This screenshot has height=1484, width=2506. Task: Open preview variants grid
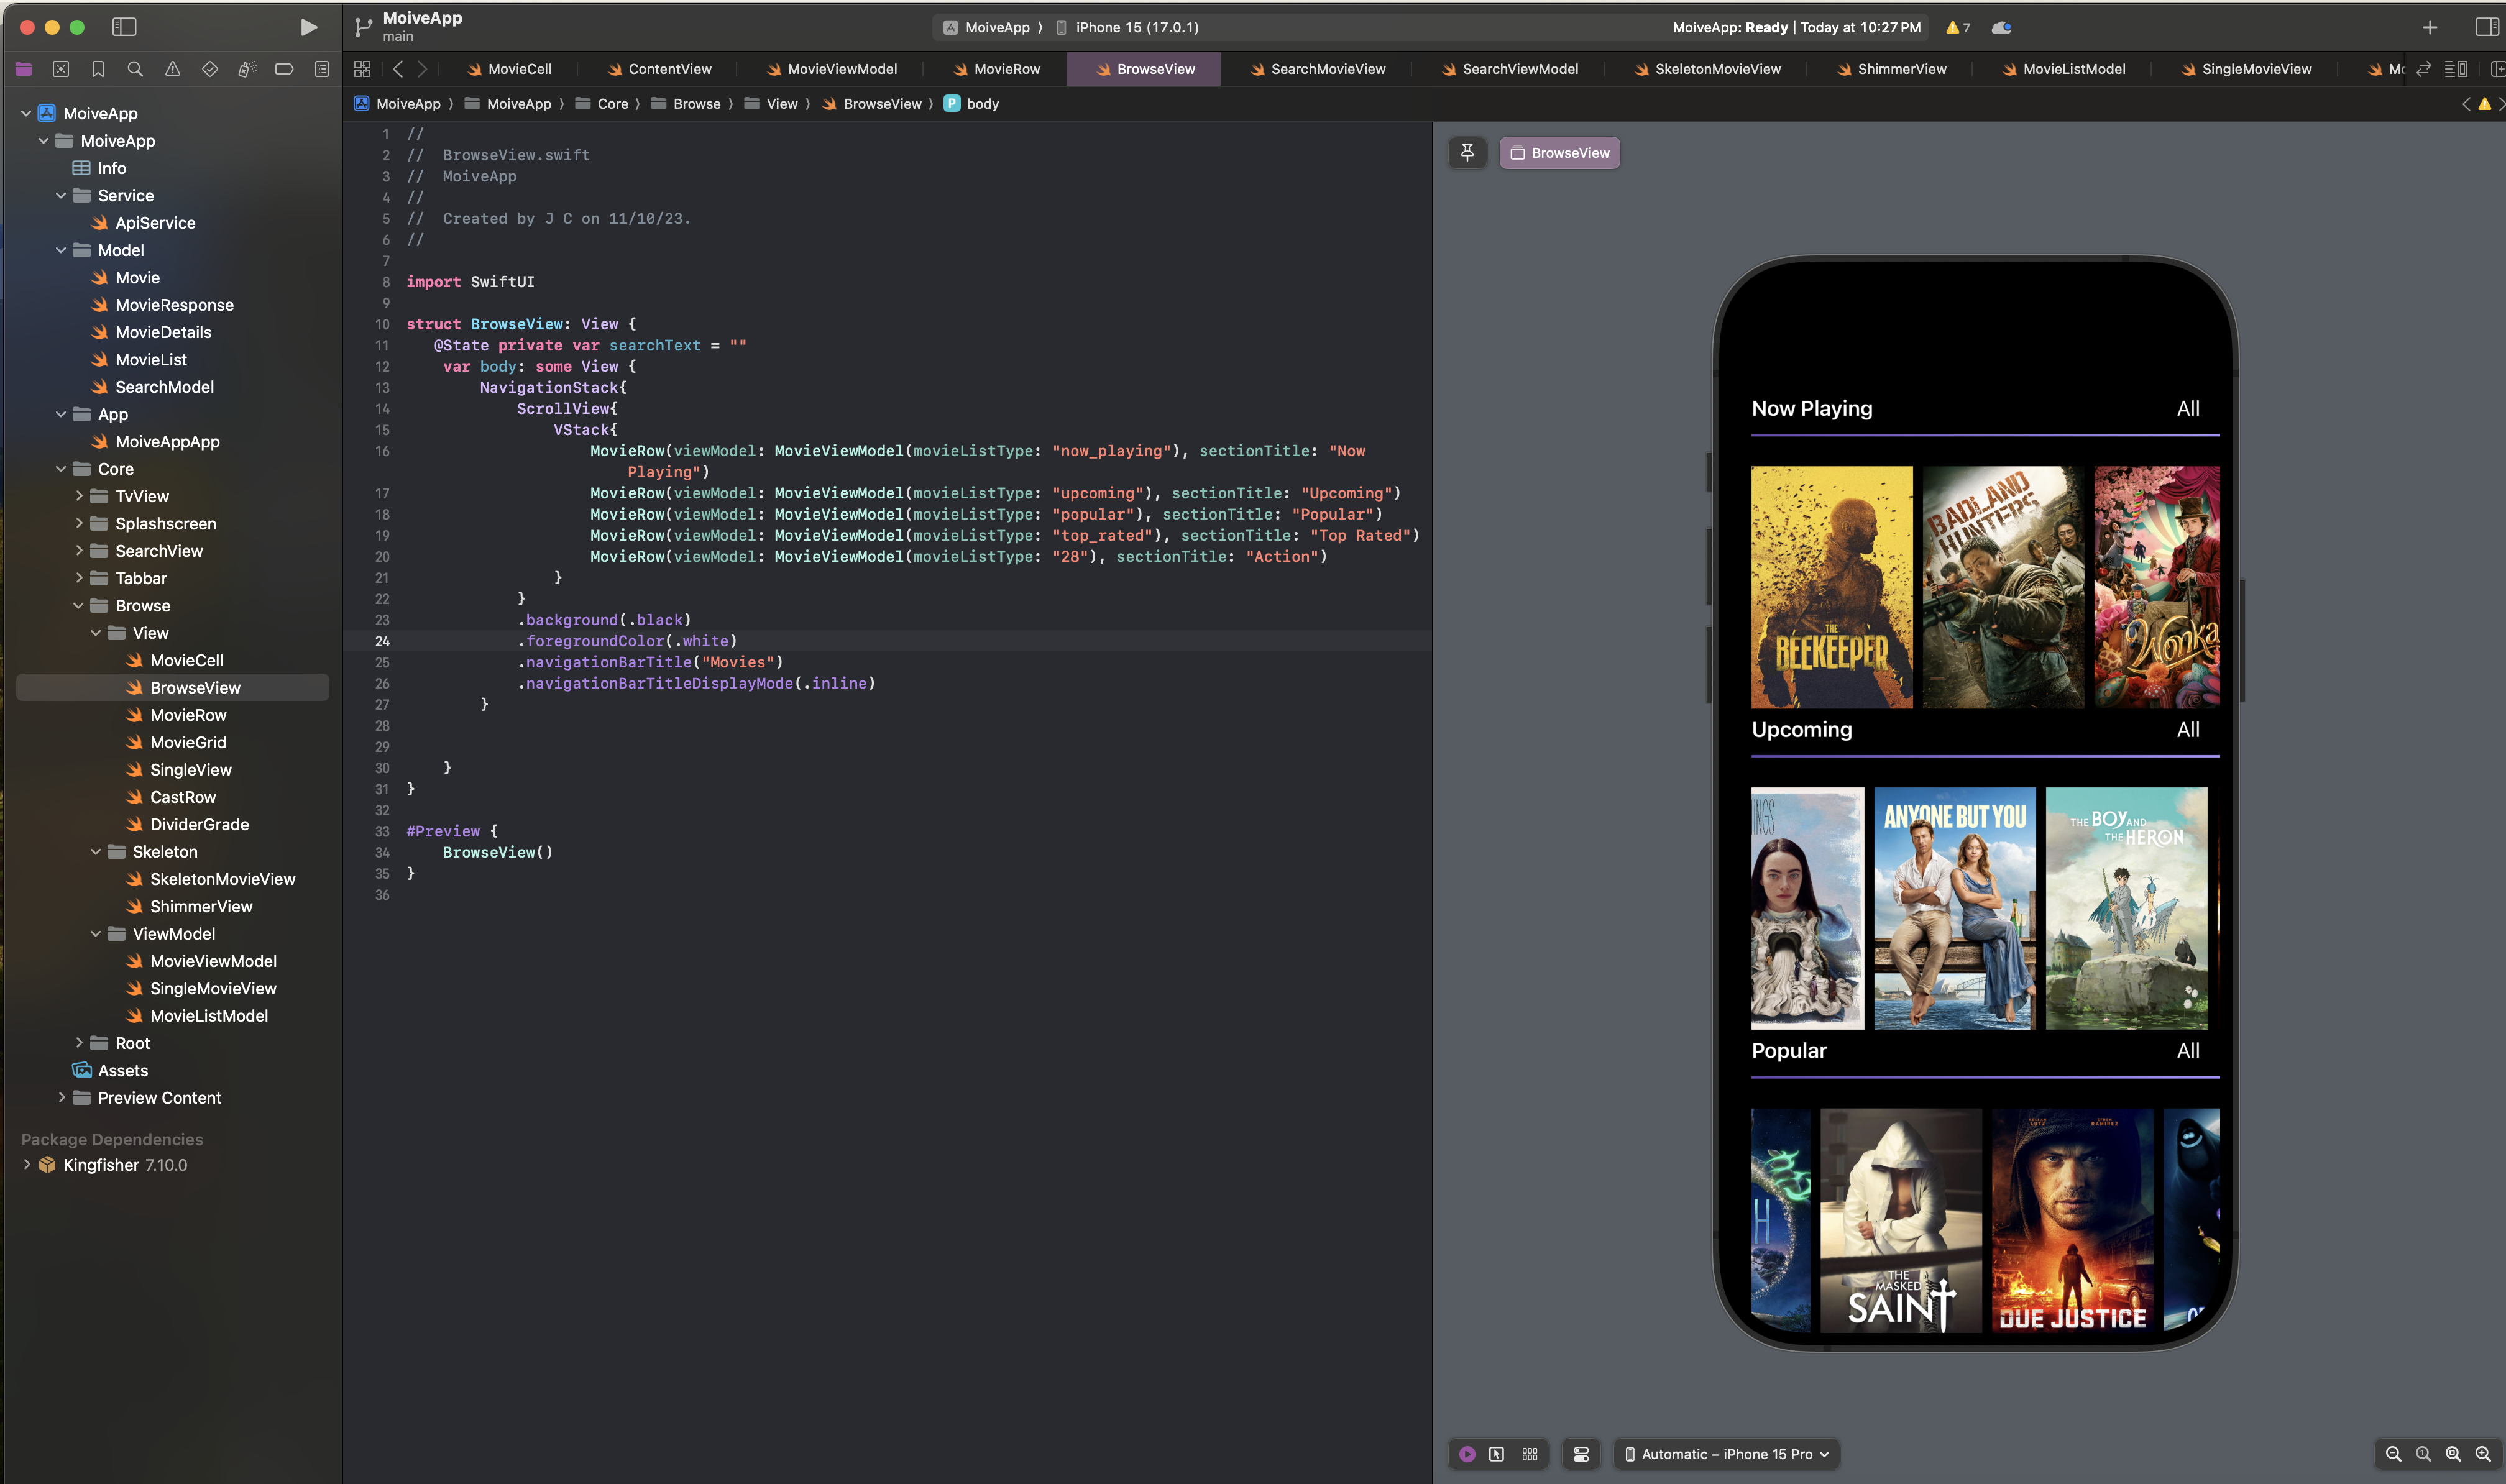1529,1454
